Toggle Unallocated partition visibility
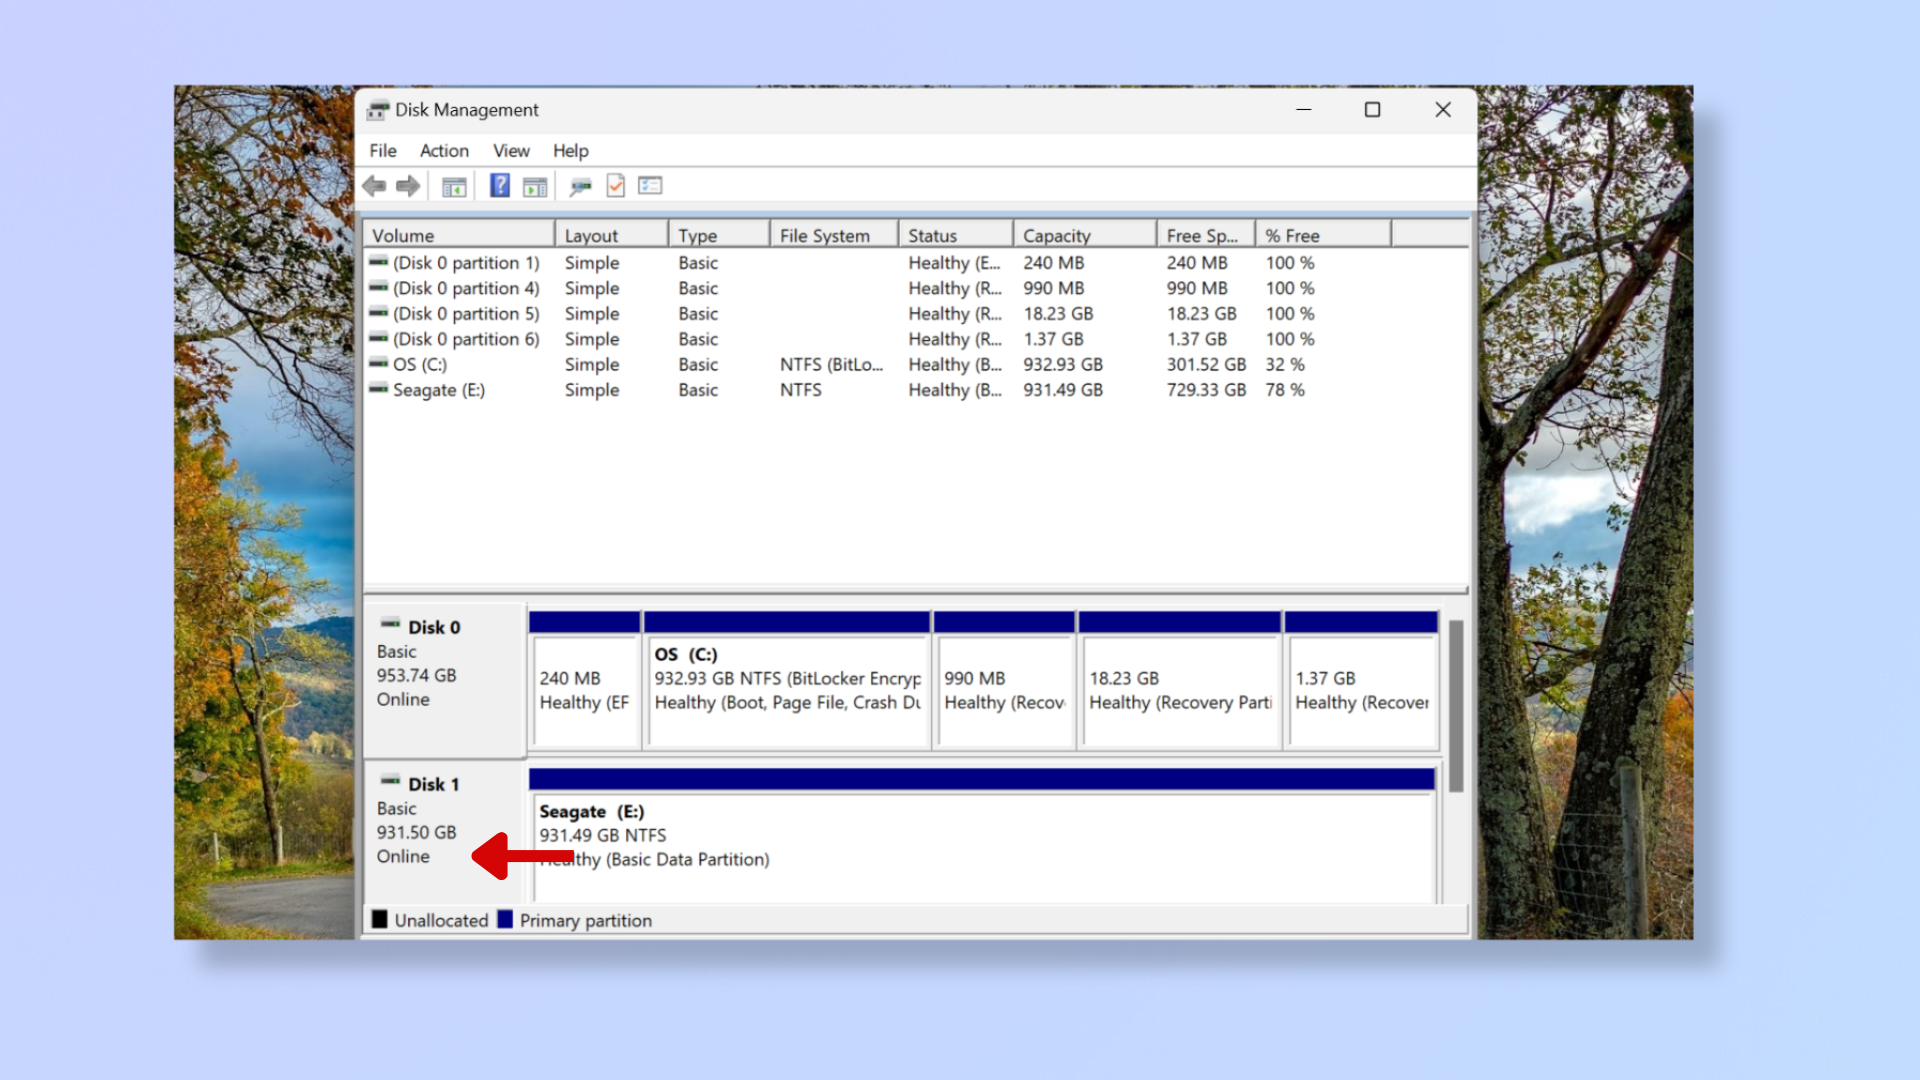Viewport: 1920px width, 1080px height. [380, 919]
